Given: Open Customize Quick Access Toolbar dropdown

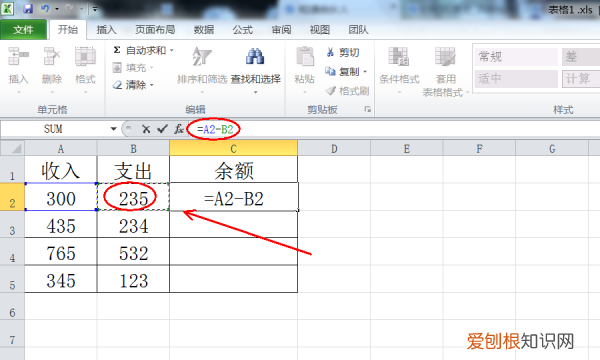Looking at the screenshot, I should click(x=95, y=9).
